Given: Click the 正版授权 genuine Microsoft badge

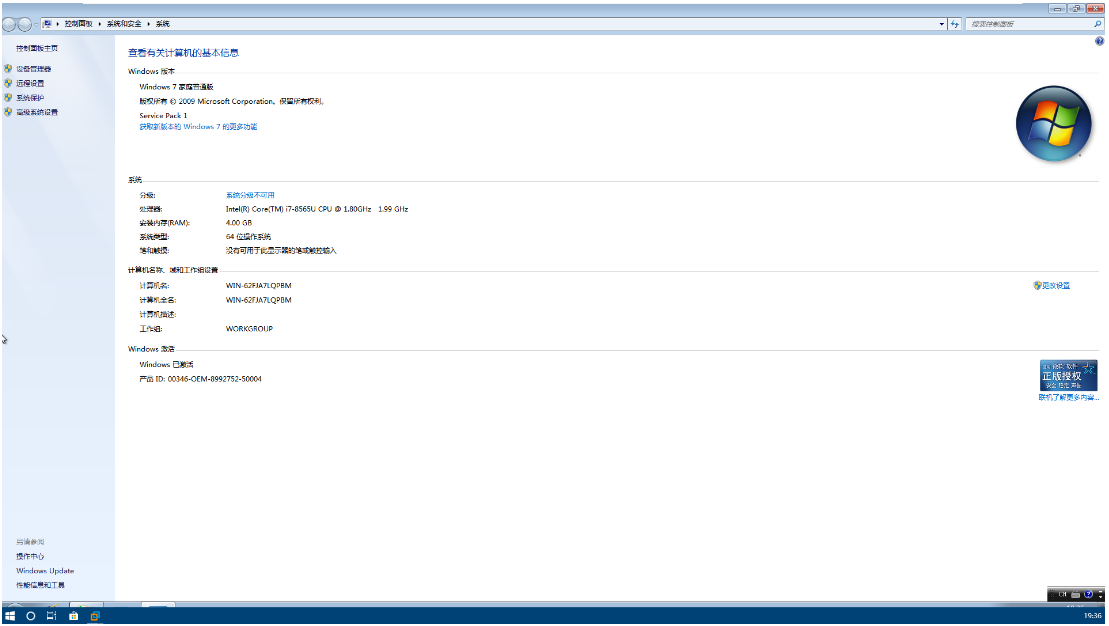Looking at the screenshot, I should [1068, 375].
